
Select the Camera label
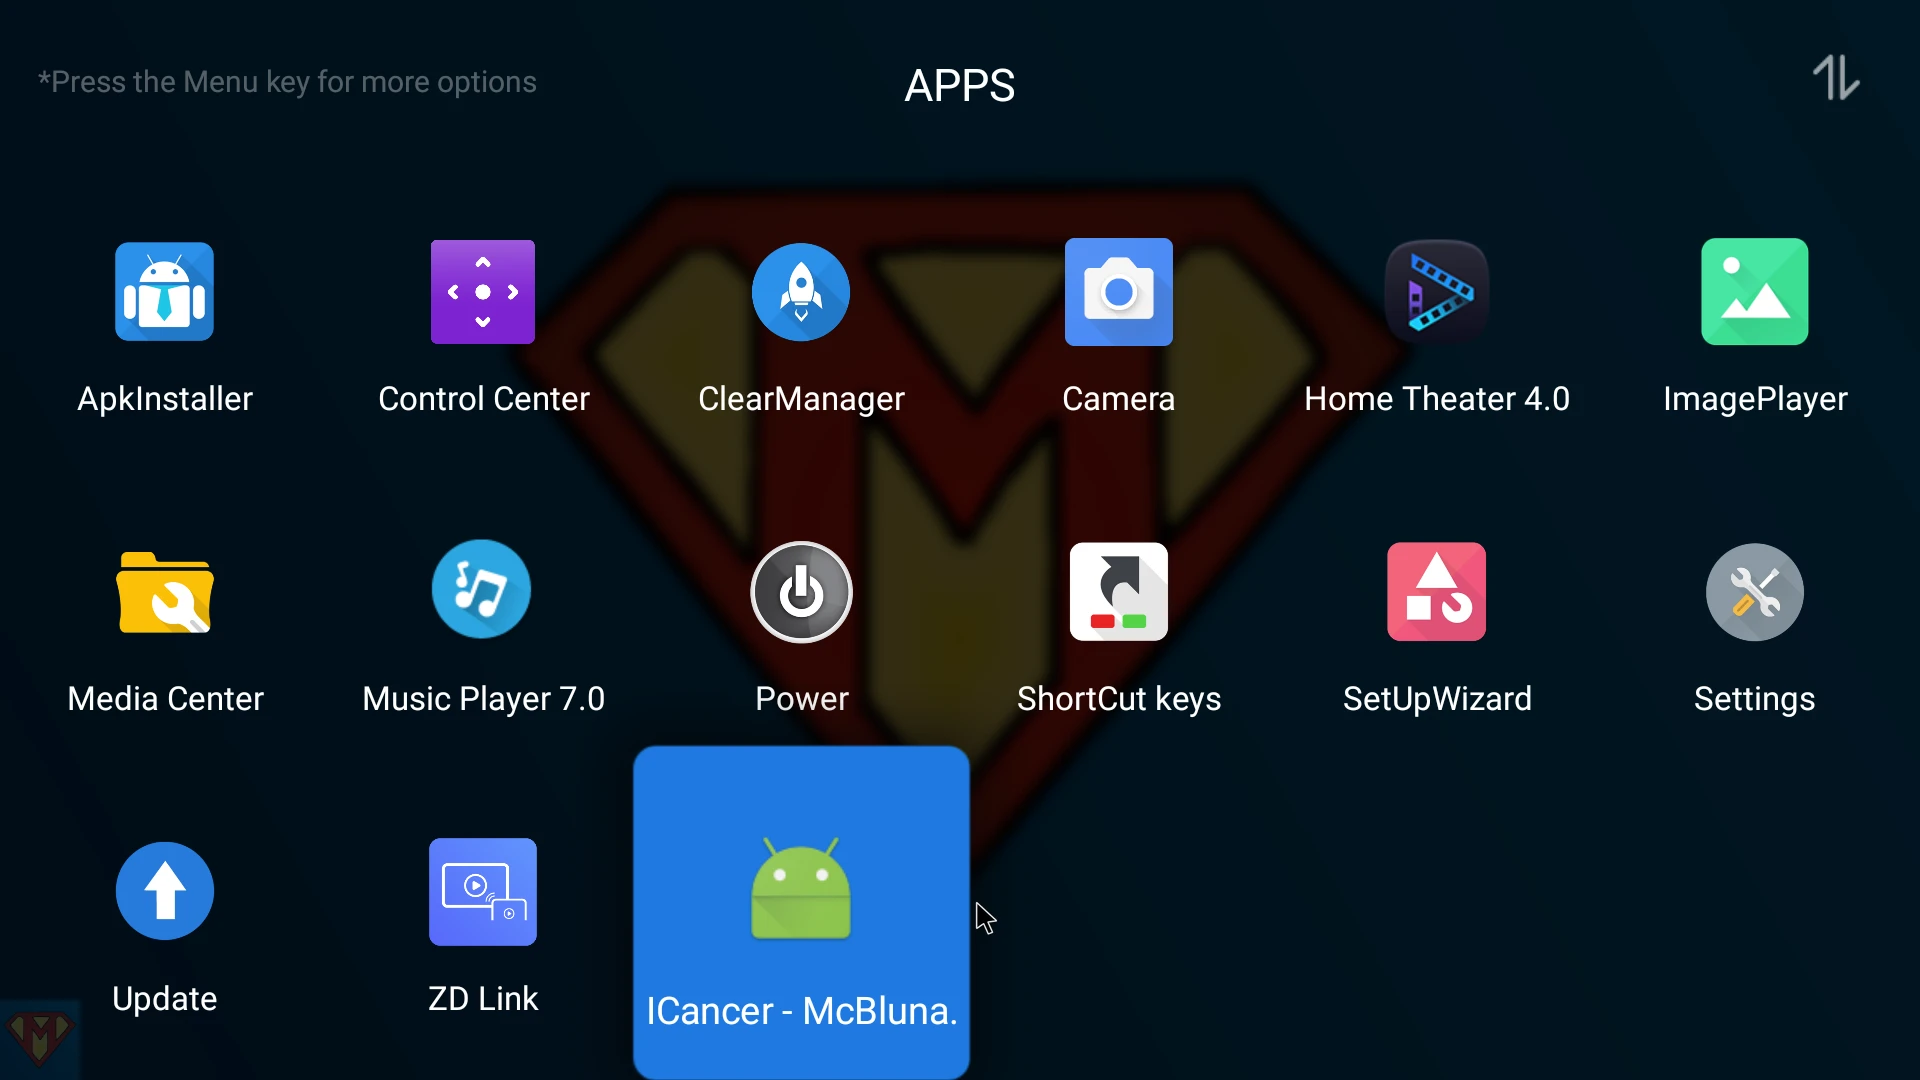1119,399
